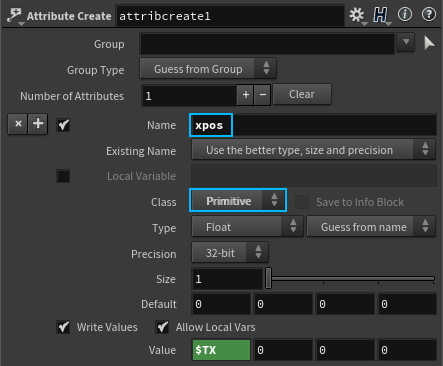Screen dimensions: 443x366
Task: Open the question mark help icon
Action: 429,15
